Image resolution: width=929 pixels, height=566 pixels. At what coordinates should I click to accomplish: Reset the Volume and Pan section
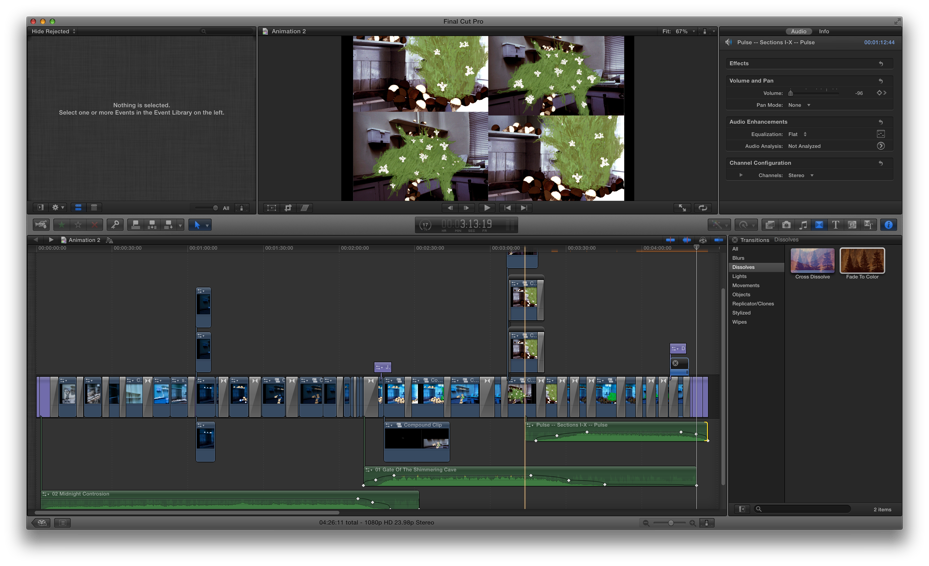pyautogui.click(x=880, y=81)
